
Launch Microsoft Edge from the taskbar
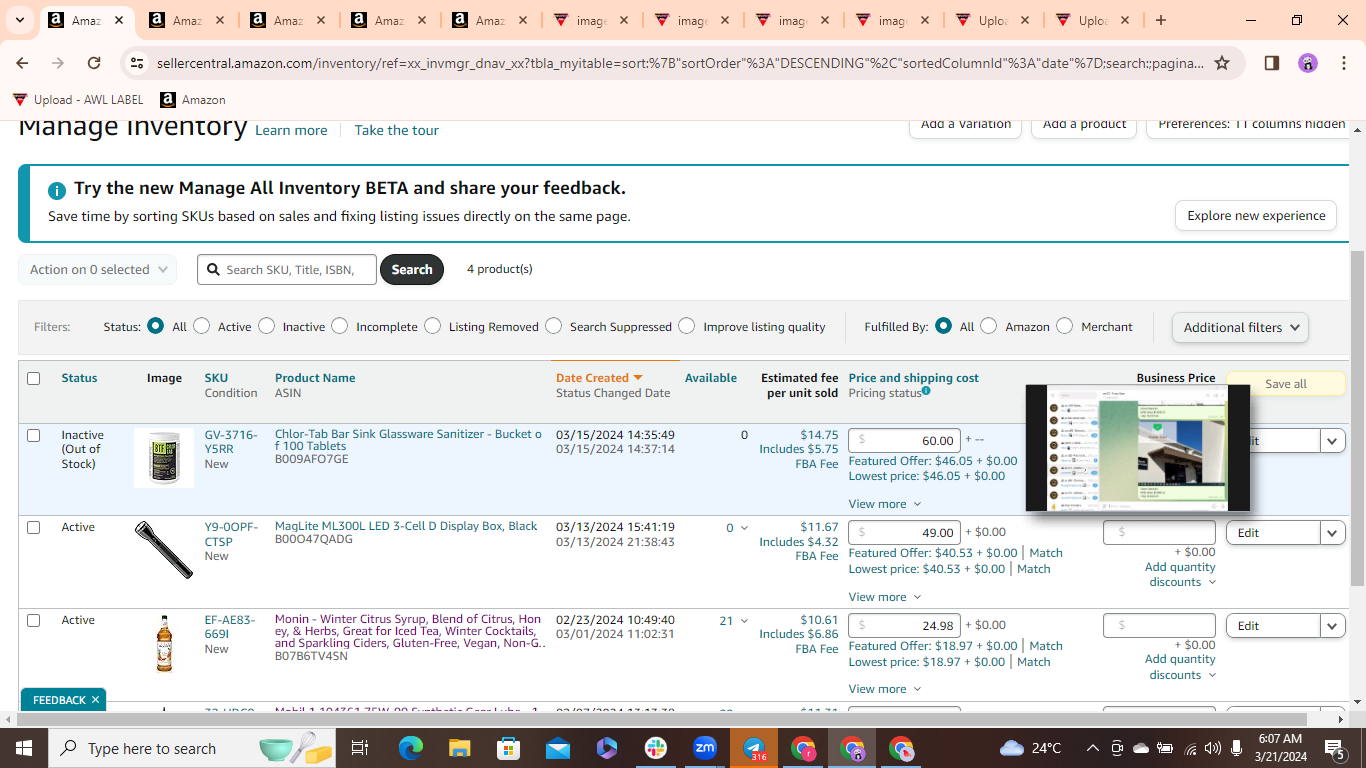411,748
